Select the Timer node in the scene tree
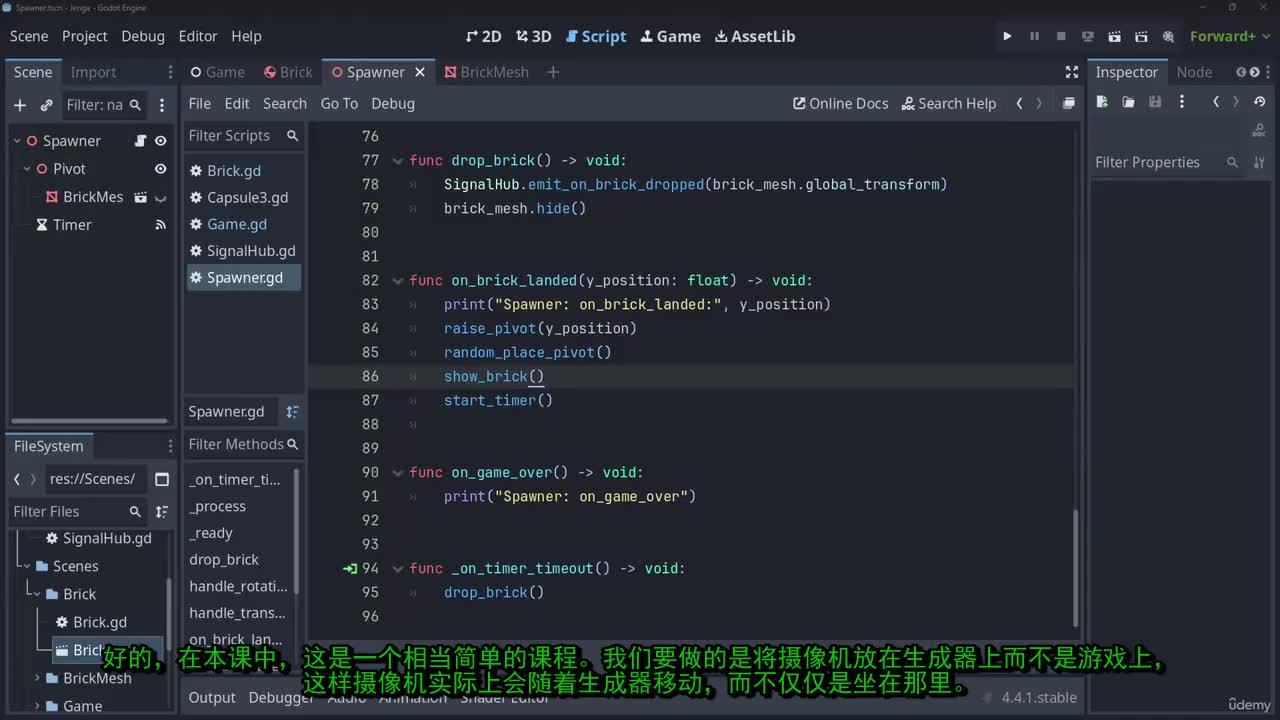 point(72,225)
